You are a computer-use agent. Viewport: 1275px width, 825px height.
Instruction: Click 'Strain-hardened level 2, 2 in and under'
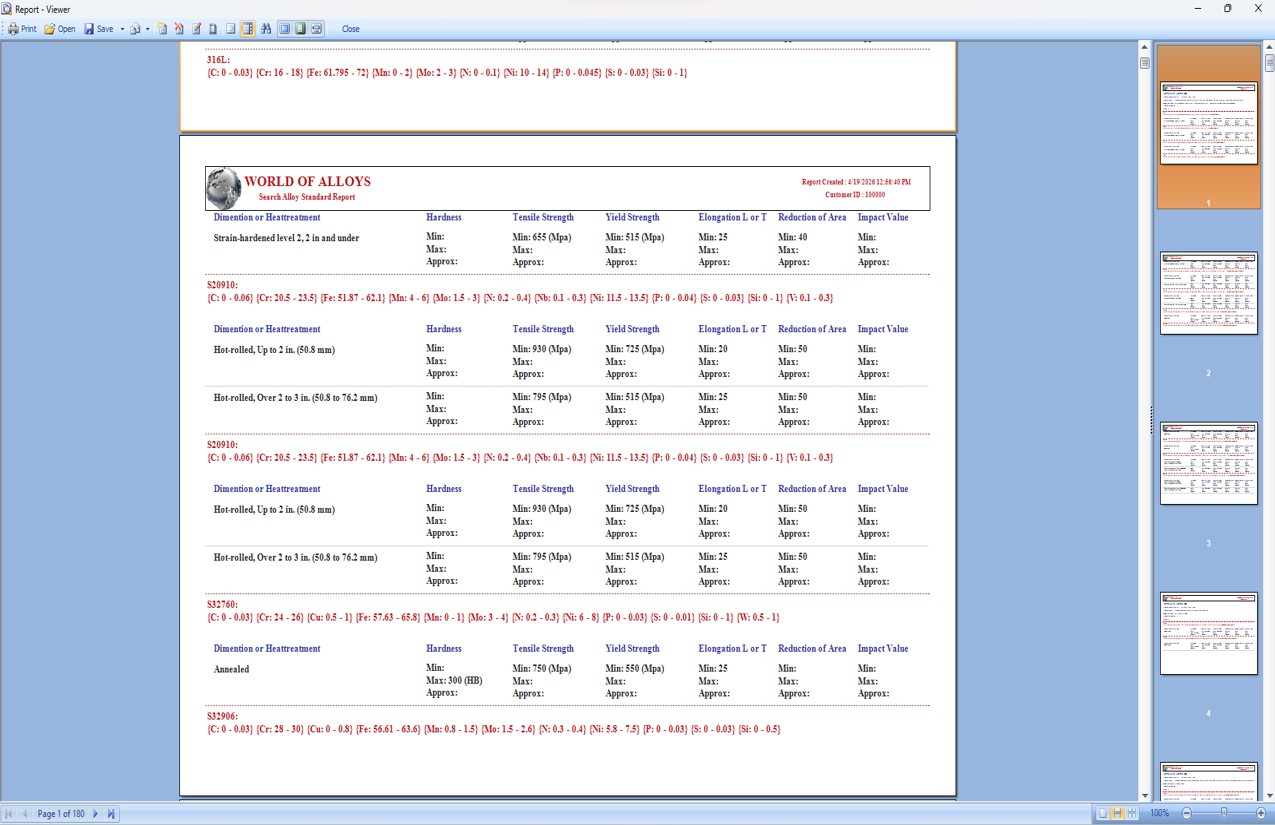point(286,238)
